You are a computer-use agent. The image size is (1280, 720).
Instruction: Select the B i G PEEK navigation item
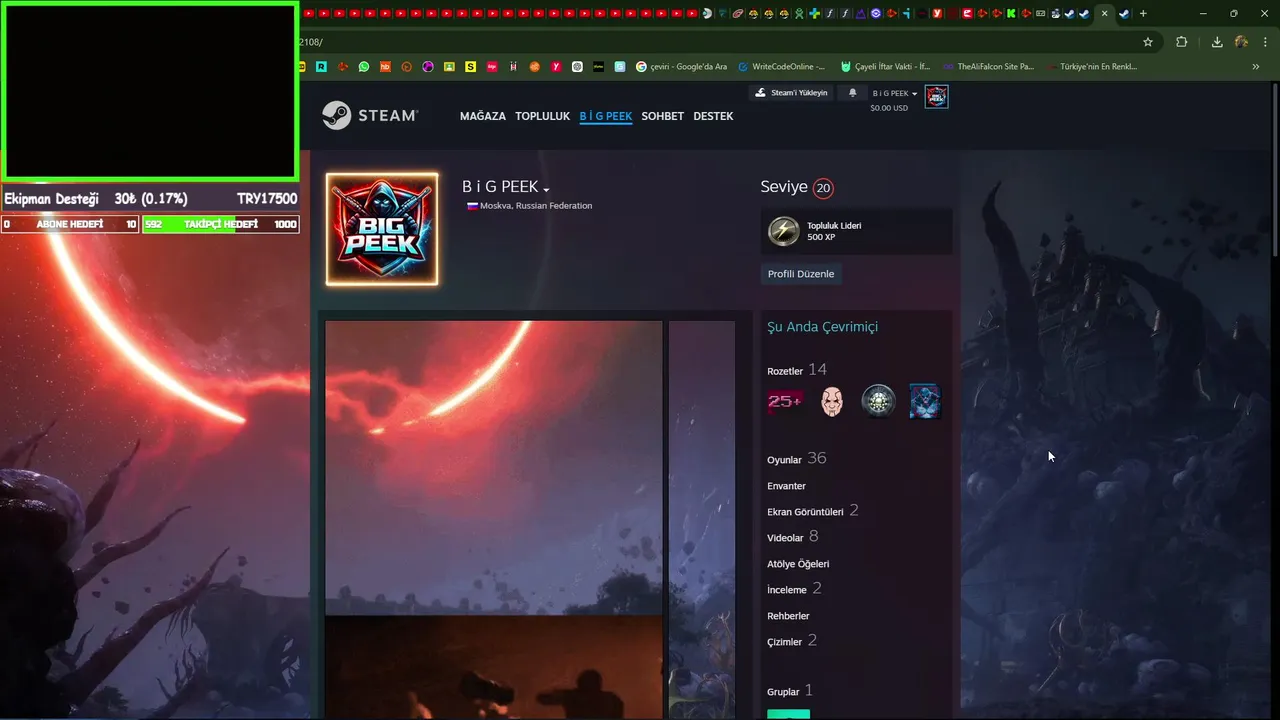(606, 116)
